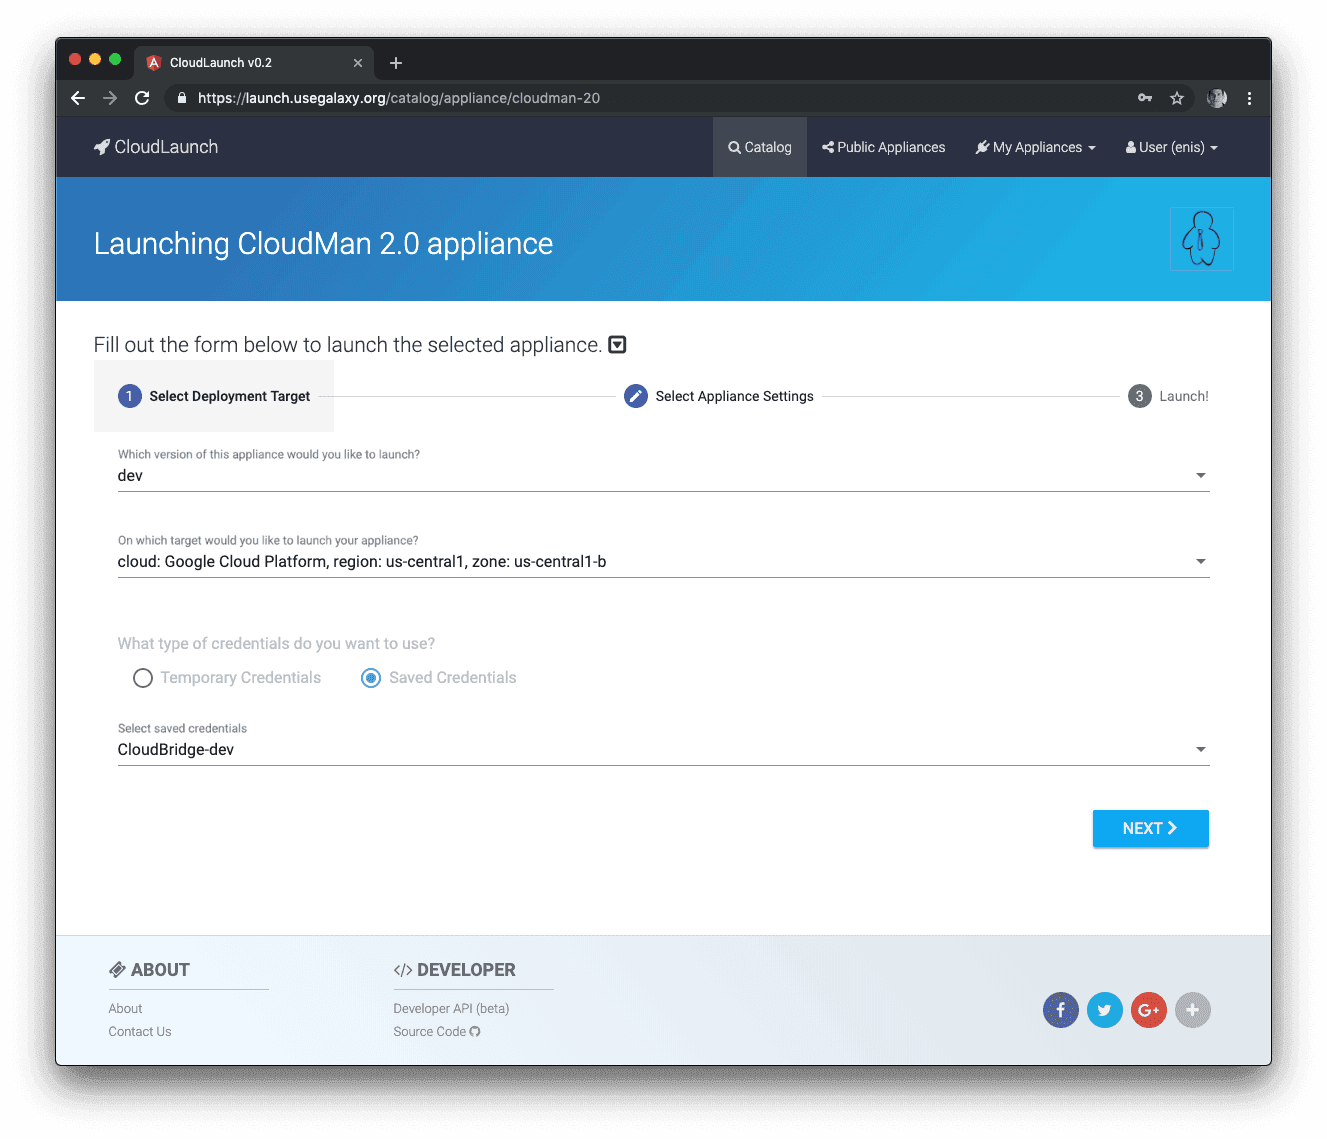This screenshot has width=1327, height=1139.
Task: Click the gray plus social icon
Action: 1192,1010
